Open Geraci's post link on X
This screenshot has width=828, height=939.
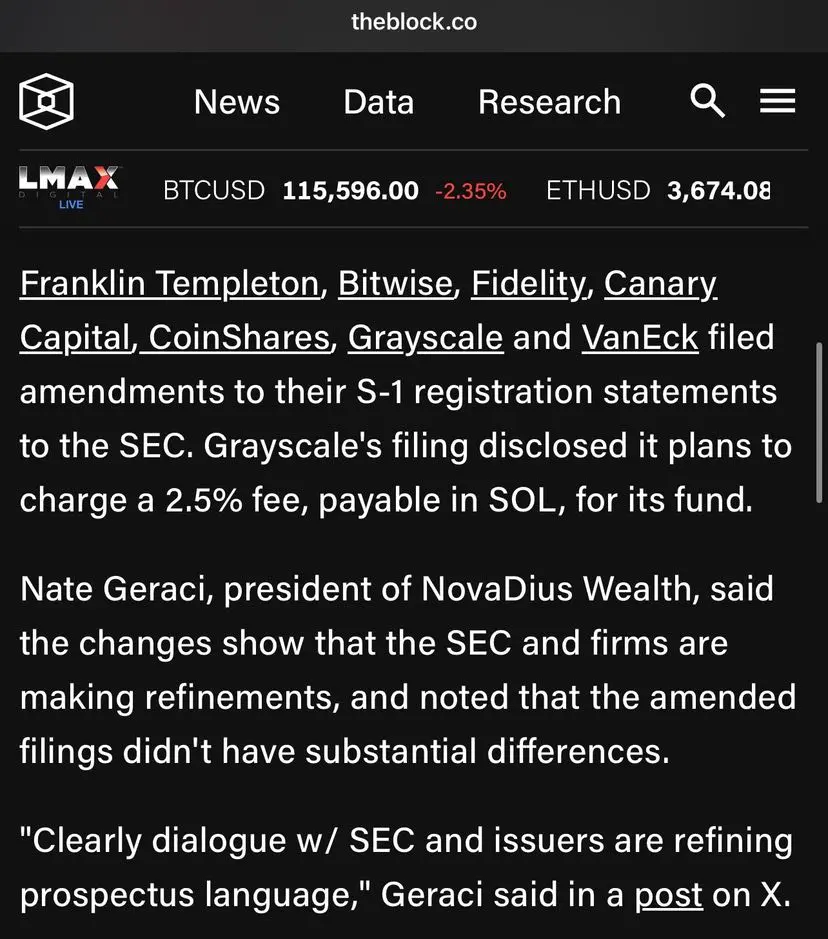(669, 896)
